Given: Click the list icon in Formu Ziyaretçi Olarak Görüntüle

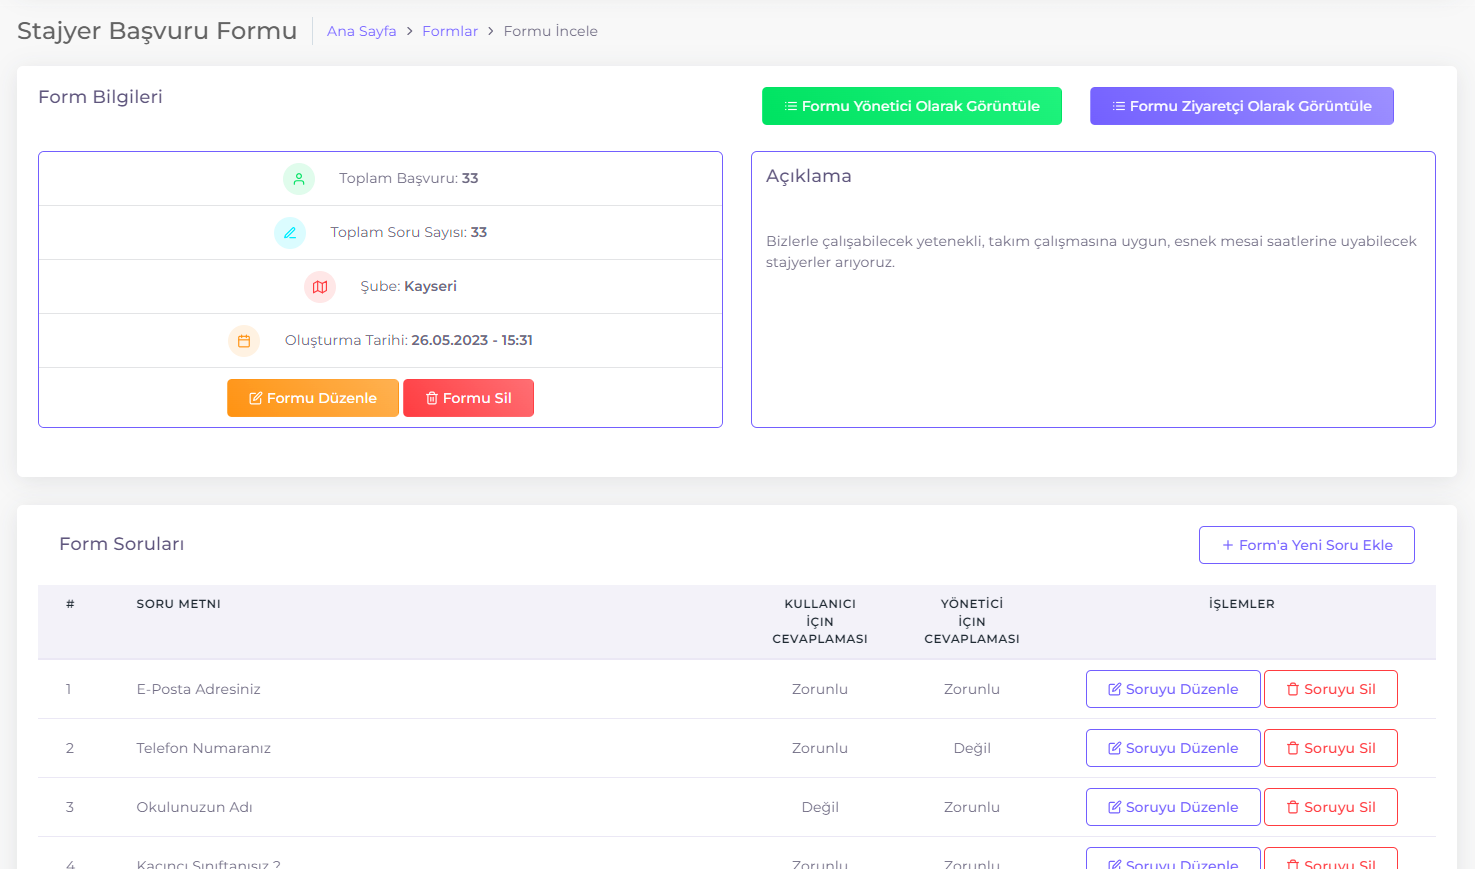Looking at the screenshot, I should tap(1119, 106).
